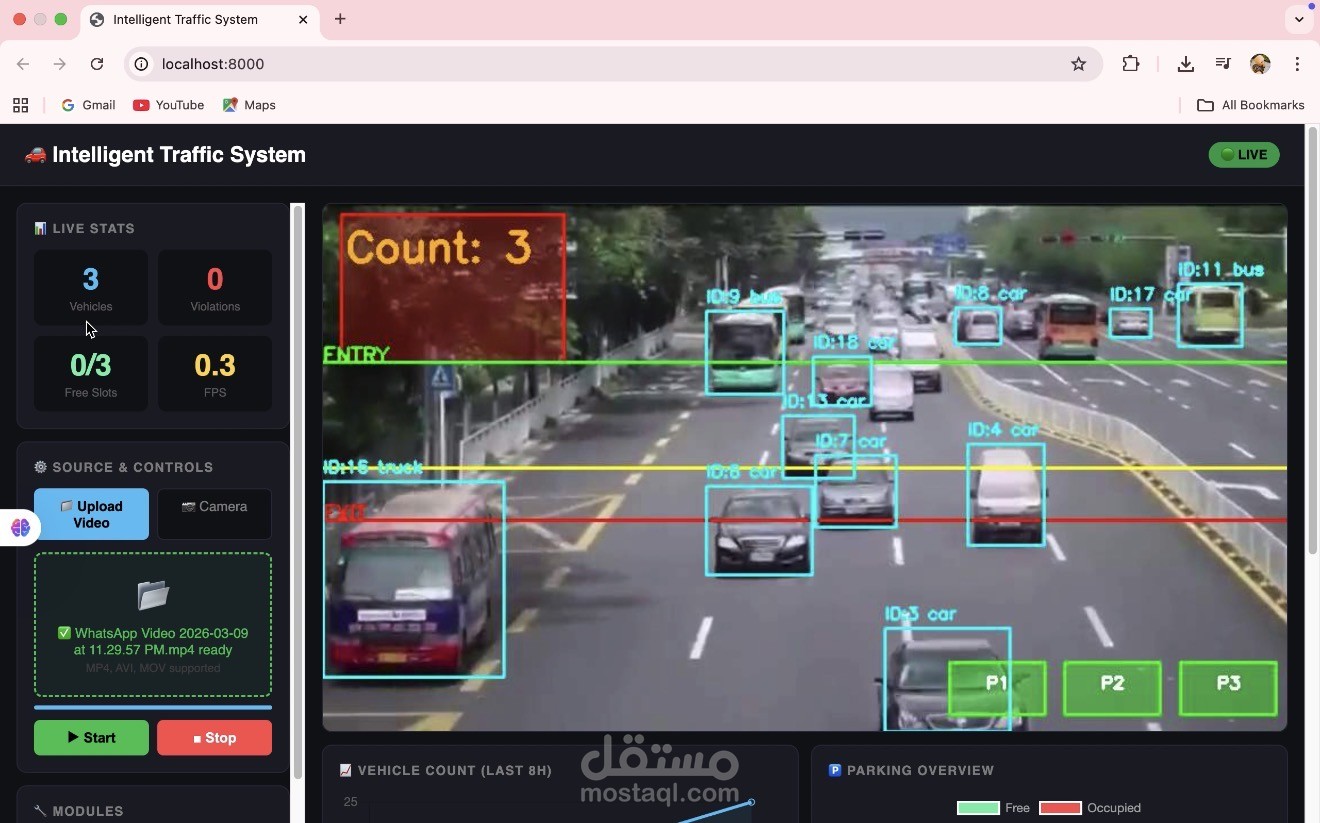Open the Extensions puzzle icon
The height and width of the screenshot is (823, 1320).
(1131, 64)
